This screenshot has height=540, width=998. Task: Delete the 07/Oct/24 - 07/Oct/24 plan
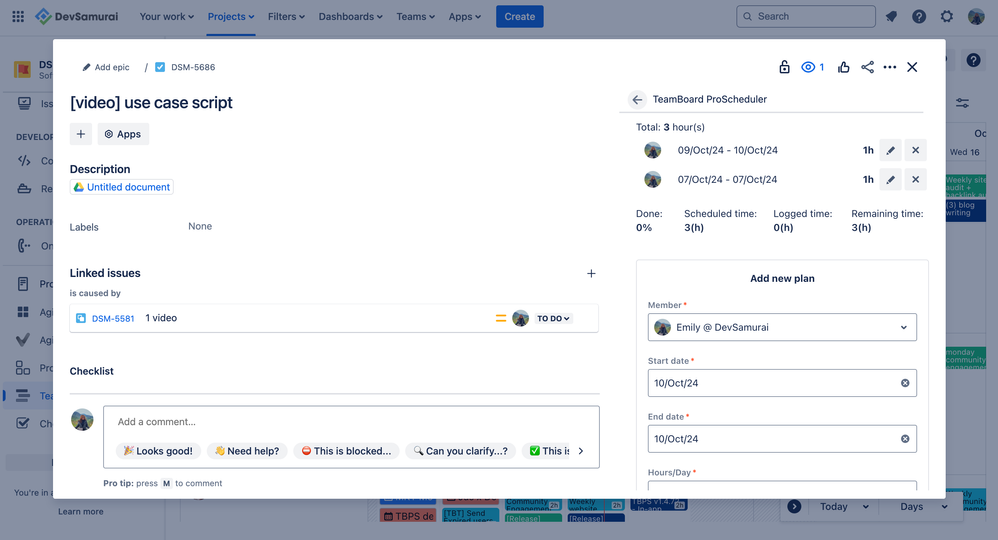pyautogui.click(x=915, y=180)
